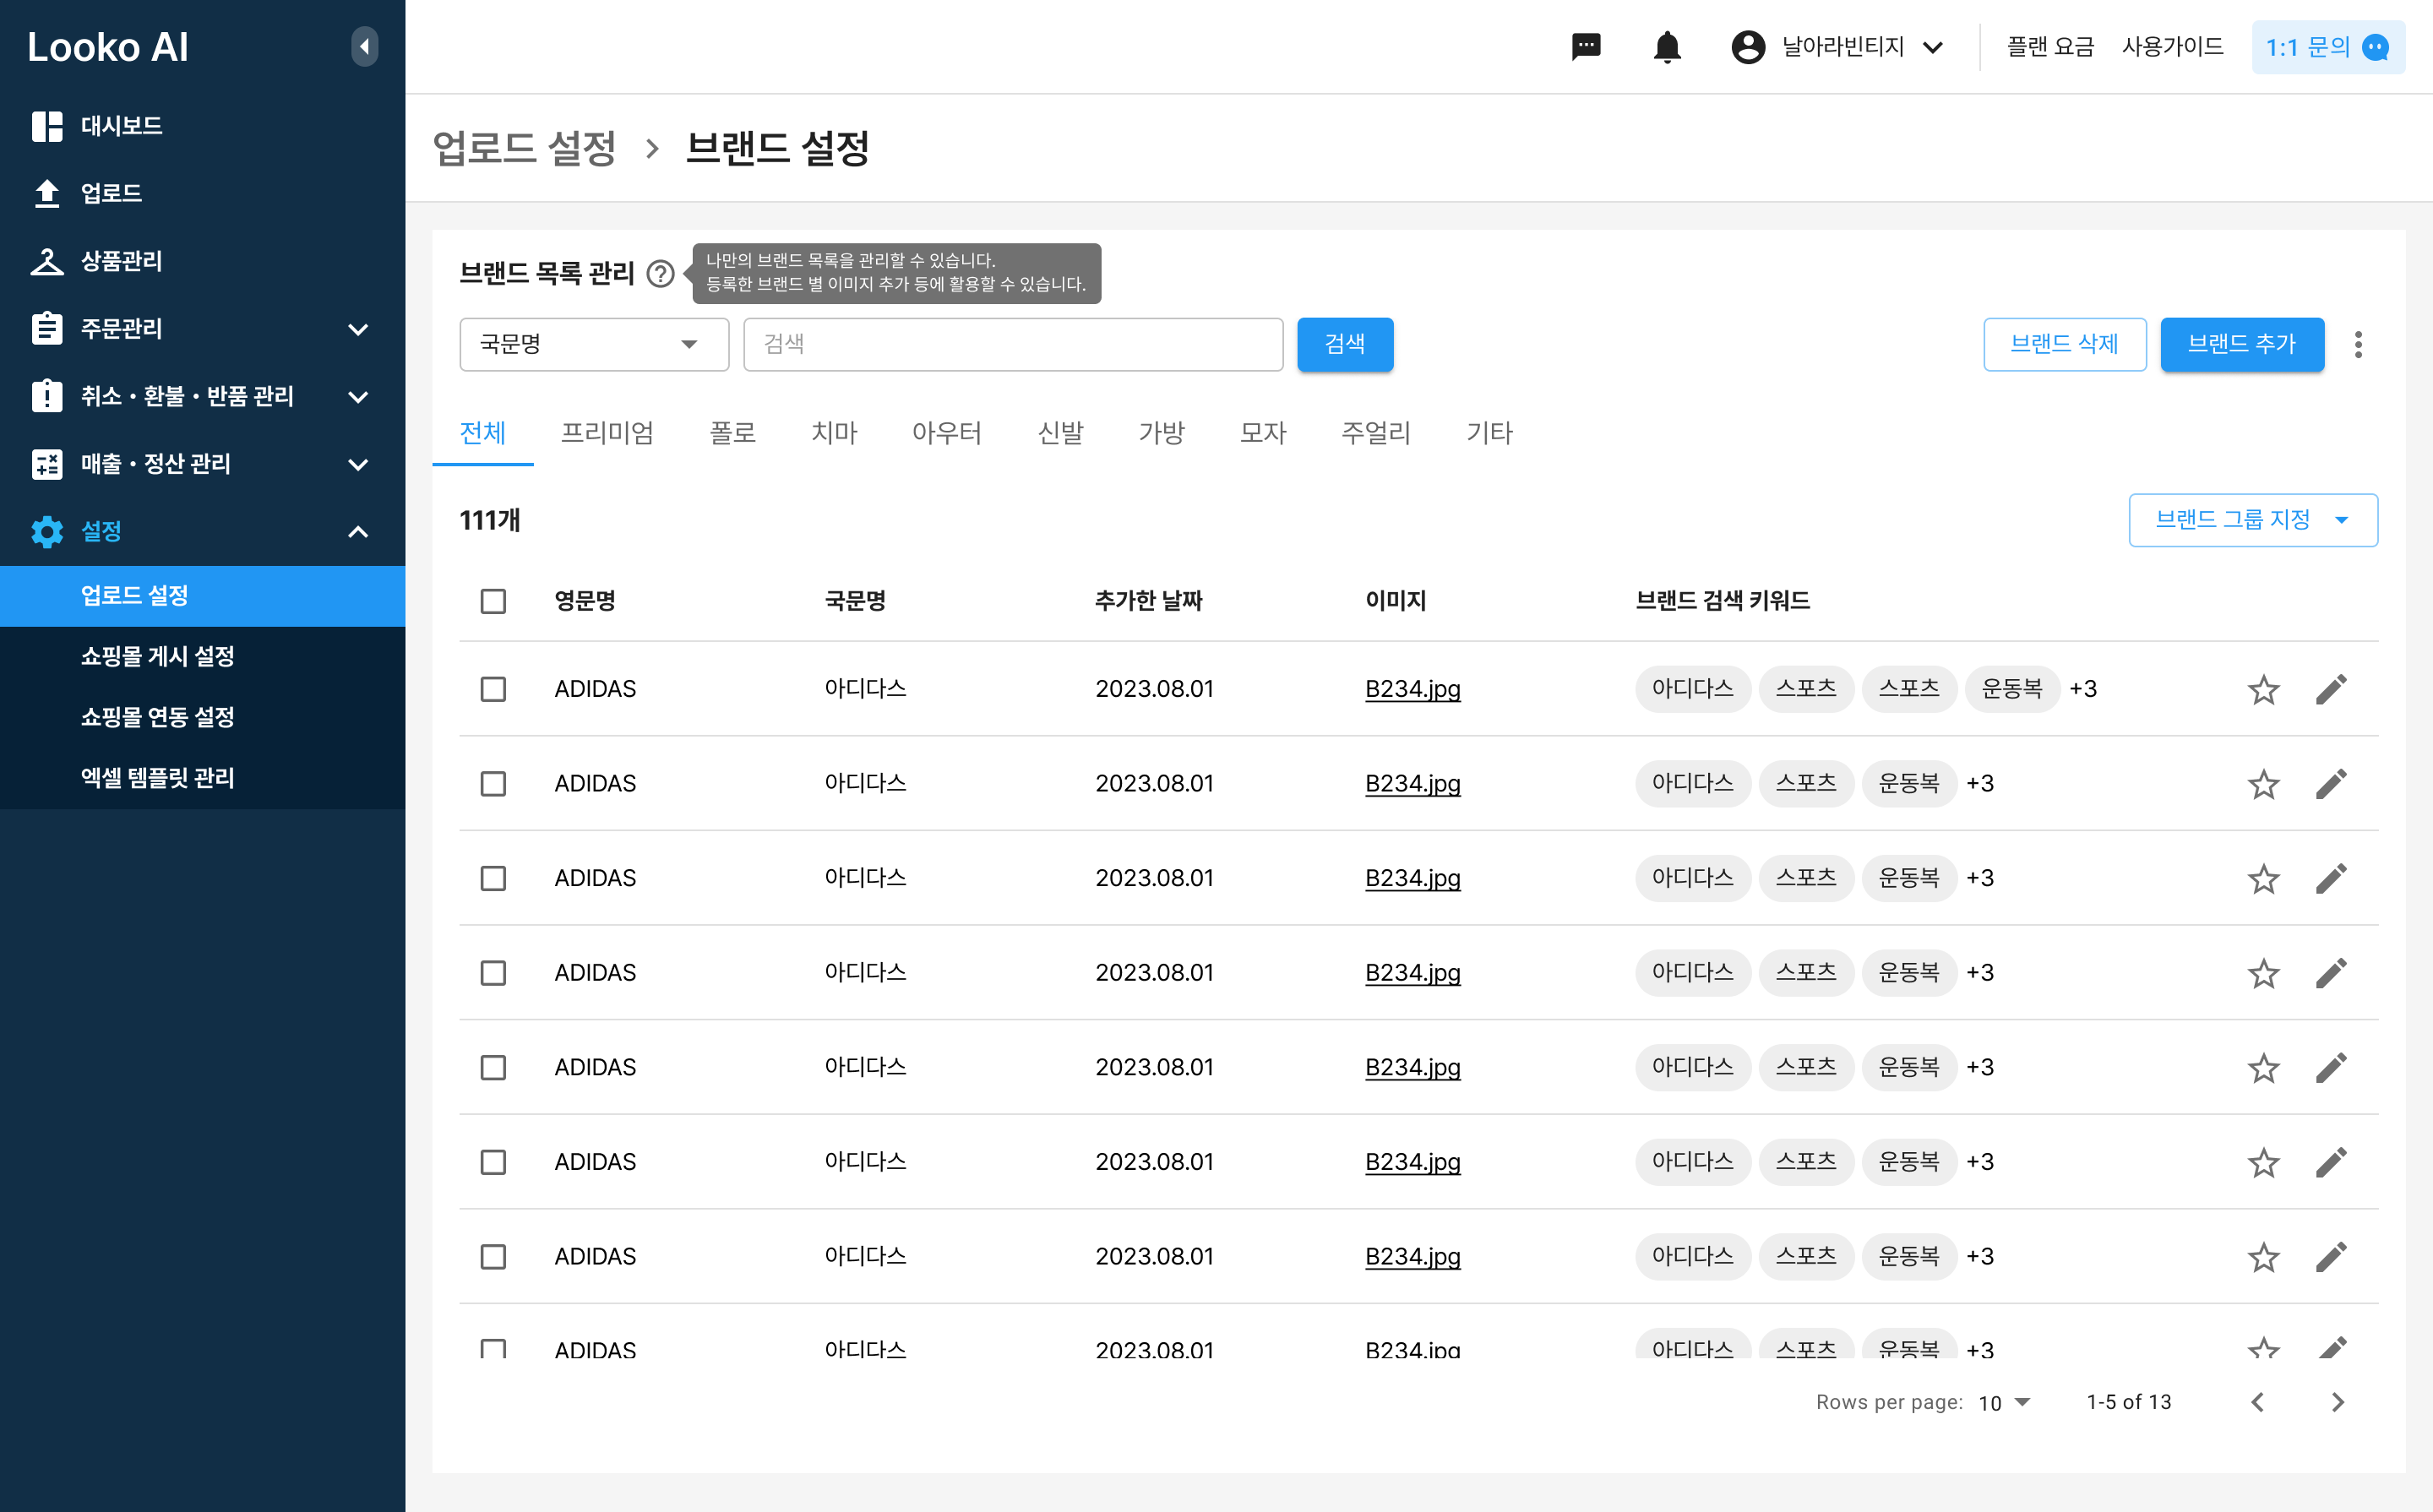Open the 기타 tab
Viewport: 2433px width, 1512px height.
1490,433
